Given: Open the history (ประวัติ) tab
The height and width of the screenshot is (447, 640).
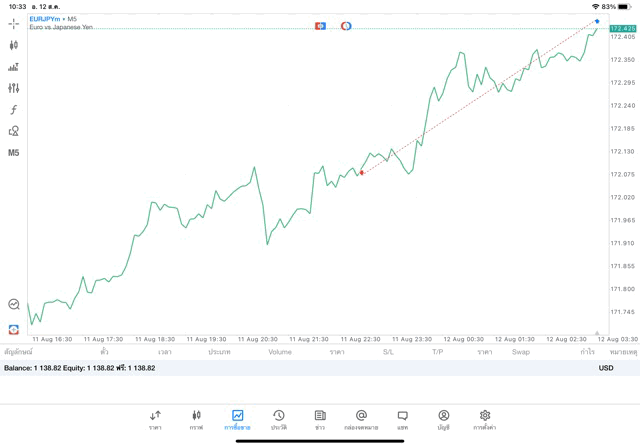Looking at the screenshot, I should pyautogui.click(x=278, y=419).
